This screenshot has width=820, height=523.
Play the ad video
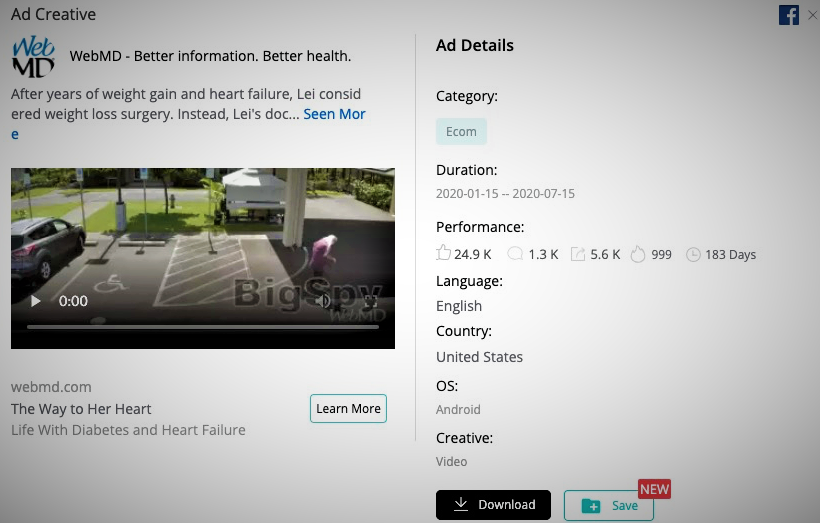pos(36,301)
